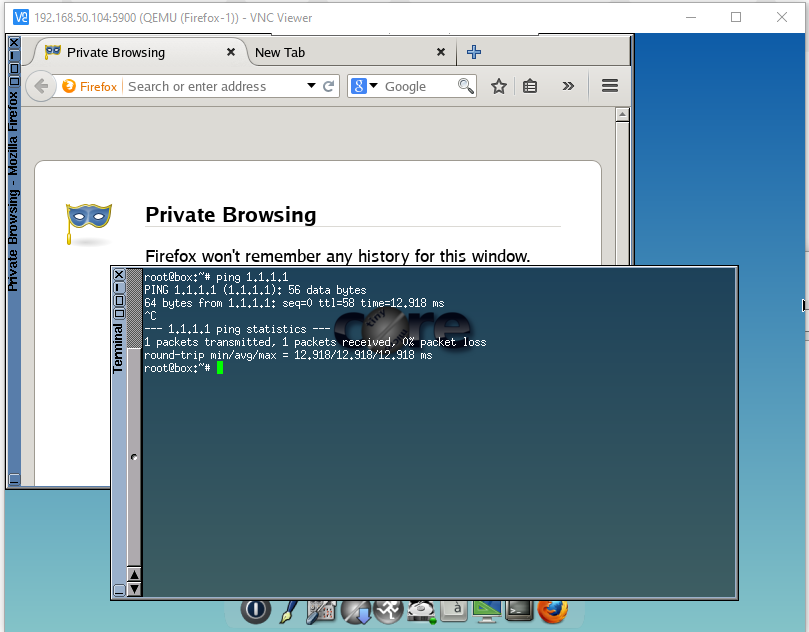The width and height of the screenshot is (809, 632).
Task: Open the Terminal icon in the dock
Action: [519, 609]
